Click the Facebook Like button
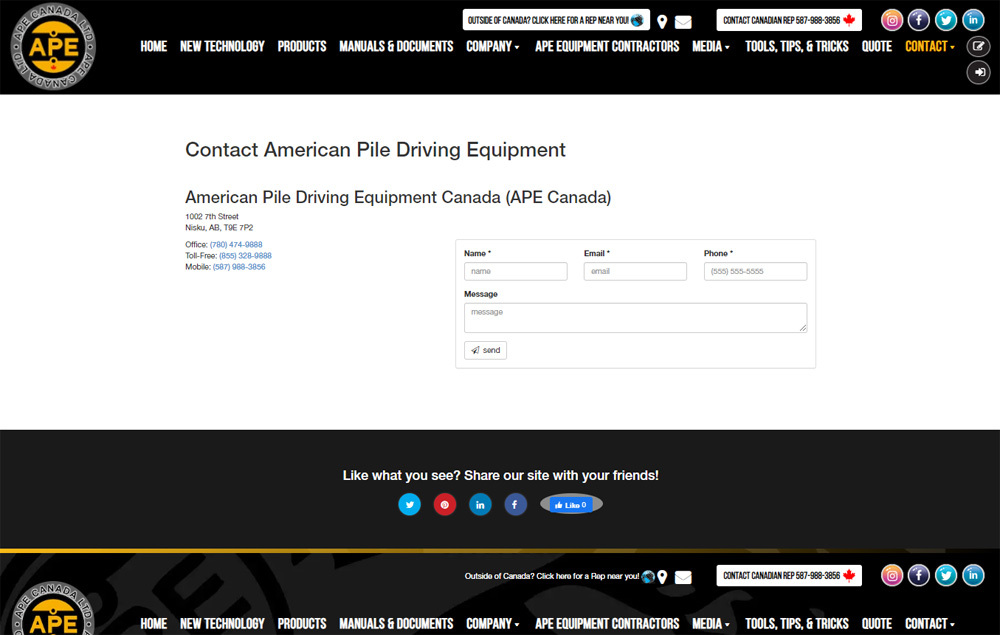 571,505
